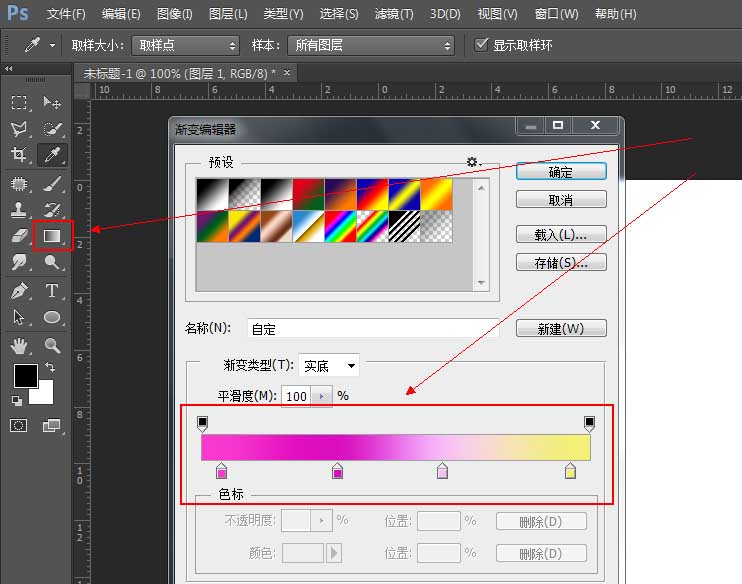Swap foreground and background colors
Screen dimensions: 742x584
point(50,368)
